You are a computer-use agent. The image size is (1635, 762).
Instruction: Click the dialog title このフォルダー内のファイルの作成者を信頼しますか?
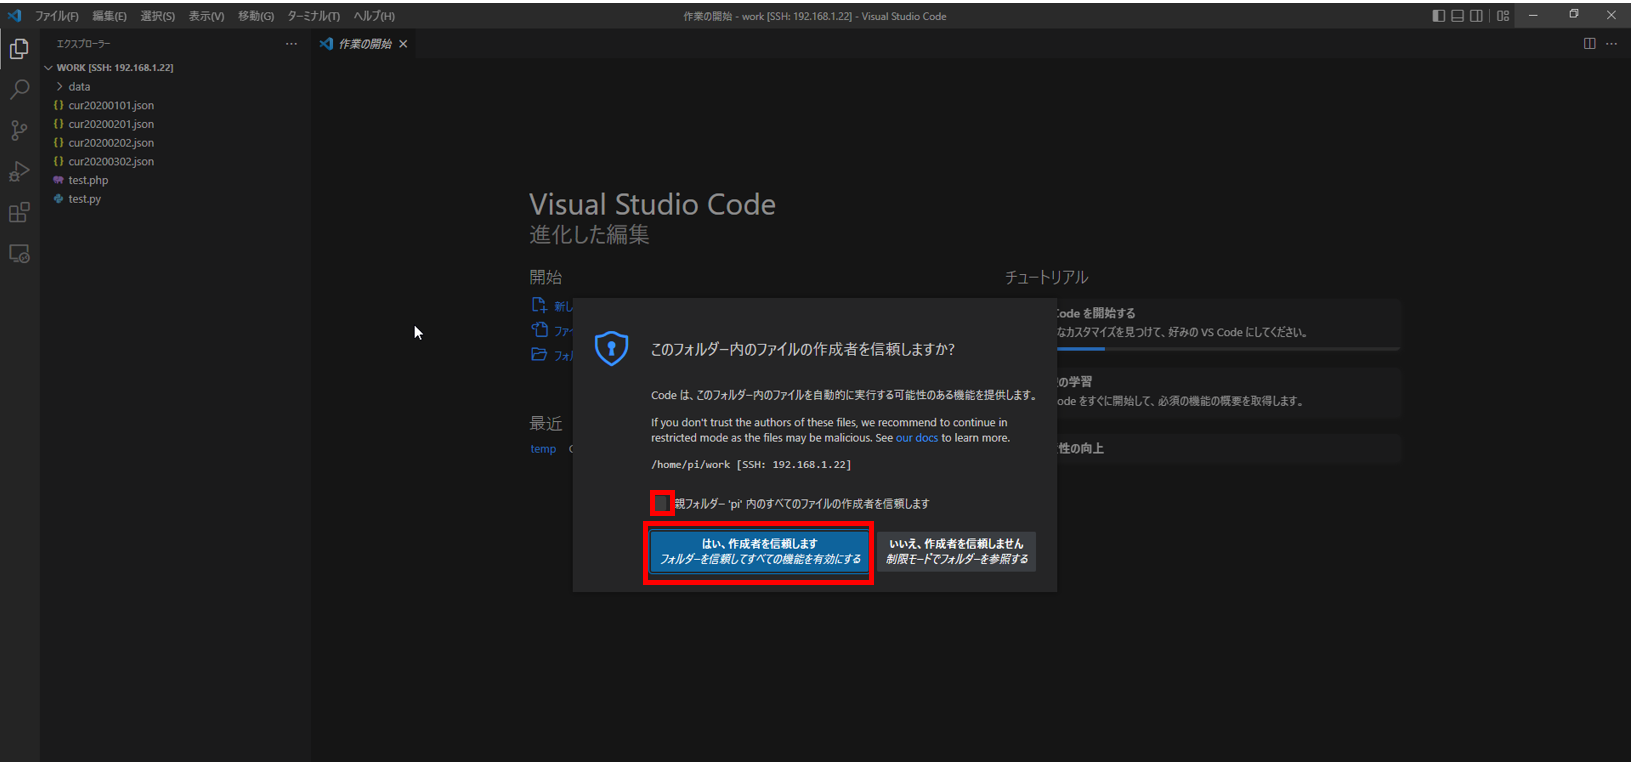point(803,349)
